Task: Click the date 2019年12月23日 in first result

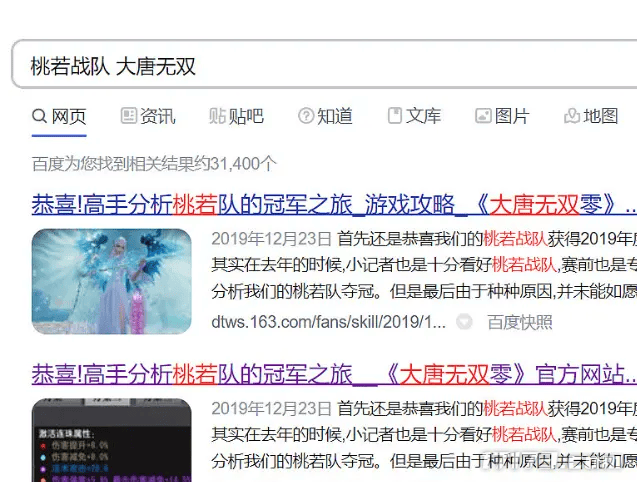Action: [x=271, y=239]
